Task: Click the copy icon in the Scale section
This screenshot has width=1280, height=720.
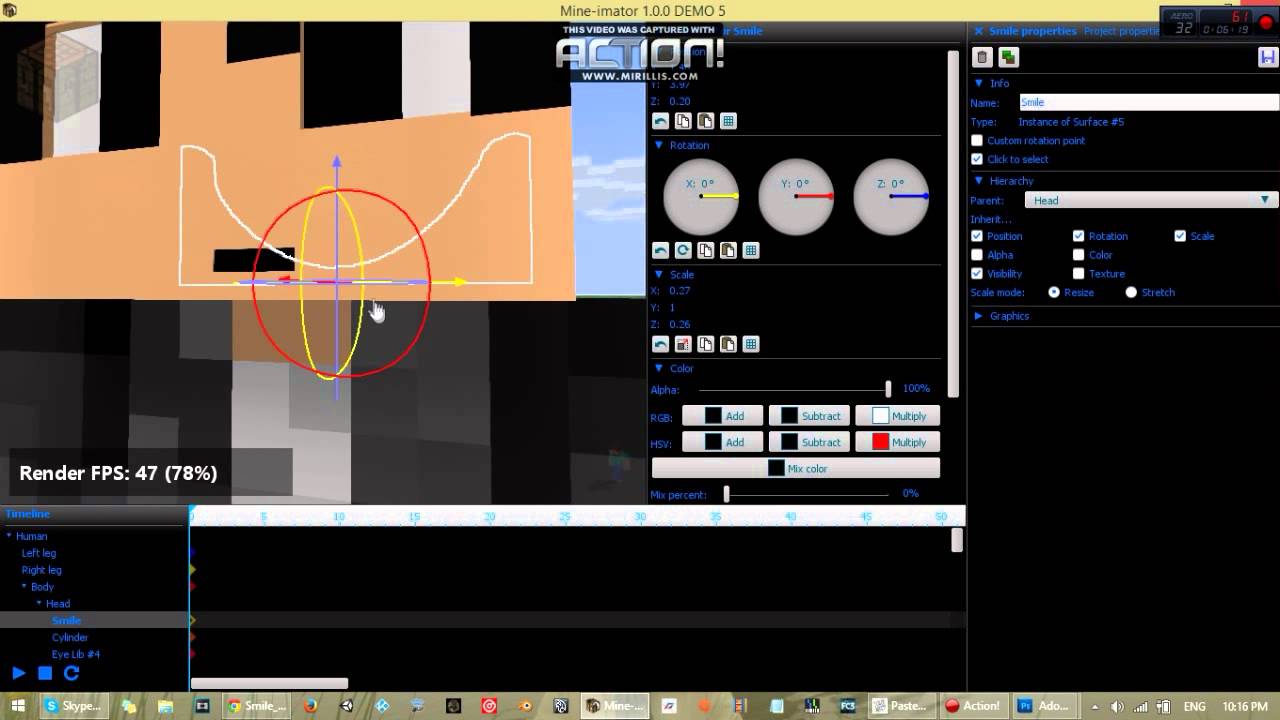Action: (706, 344)
